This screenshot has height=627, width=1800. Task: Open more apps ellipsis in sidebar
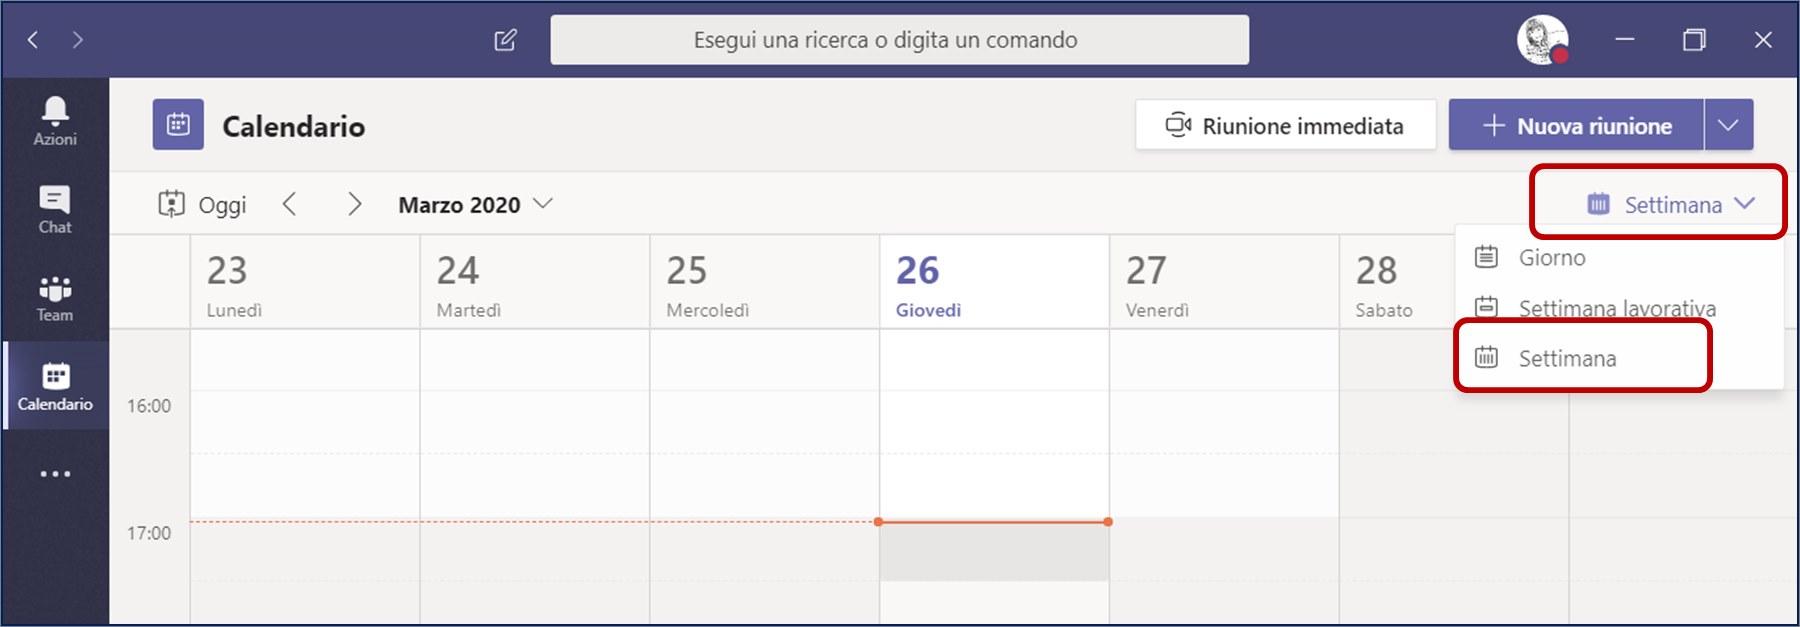pyautogui.click(x=55, y=474)
